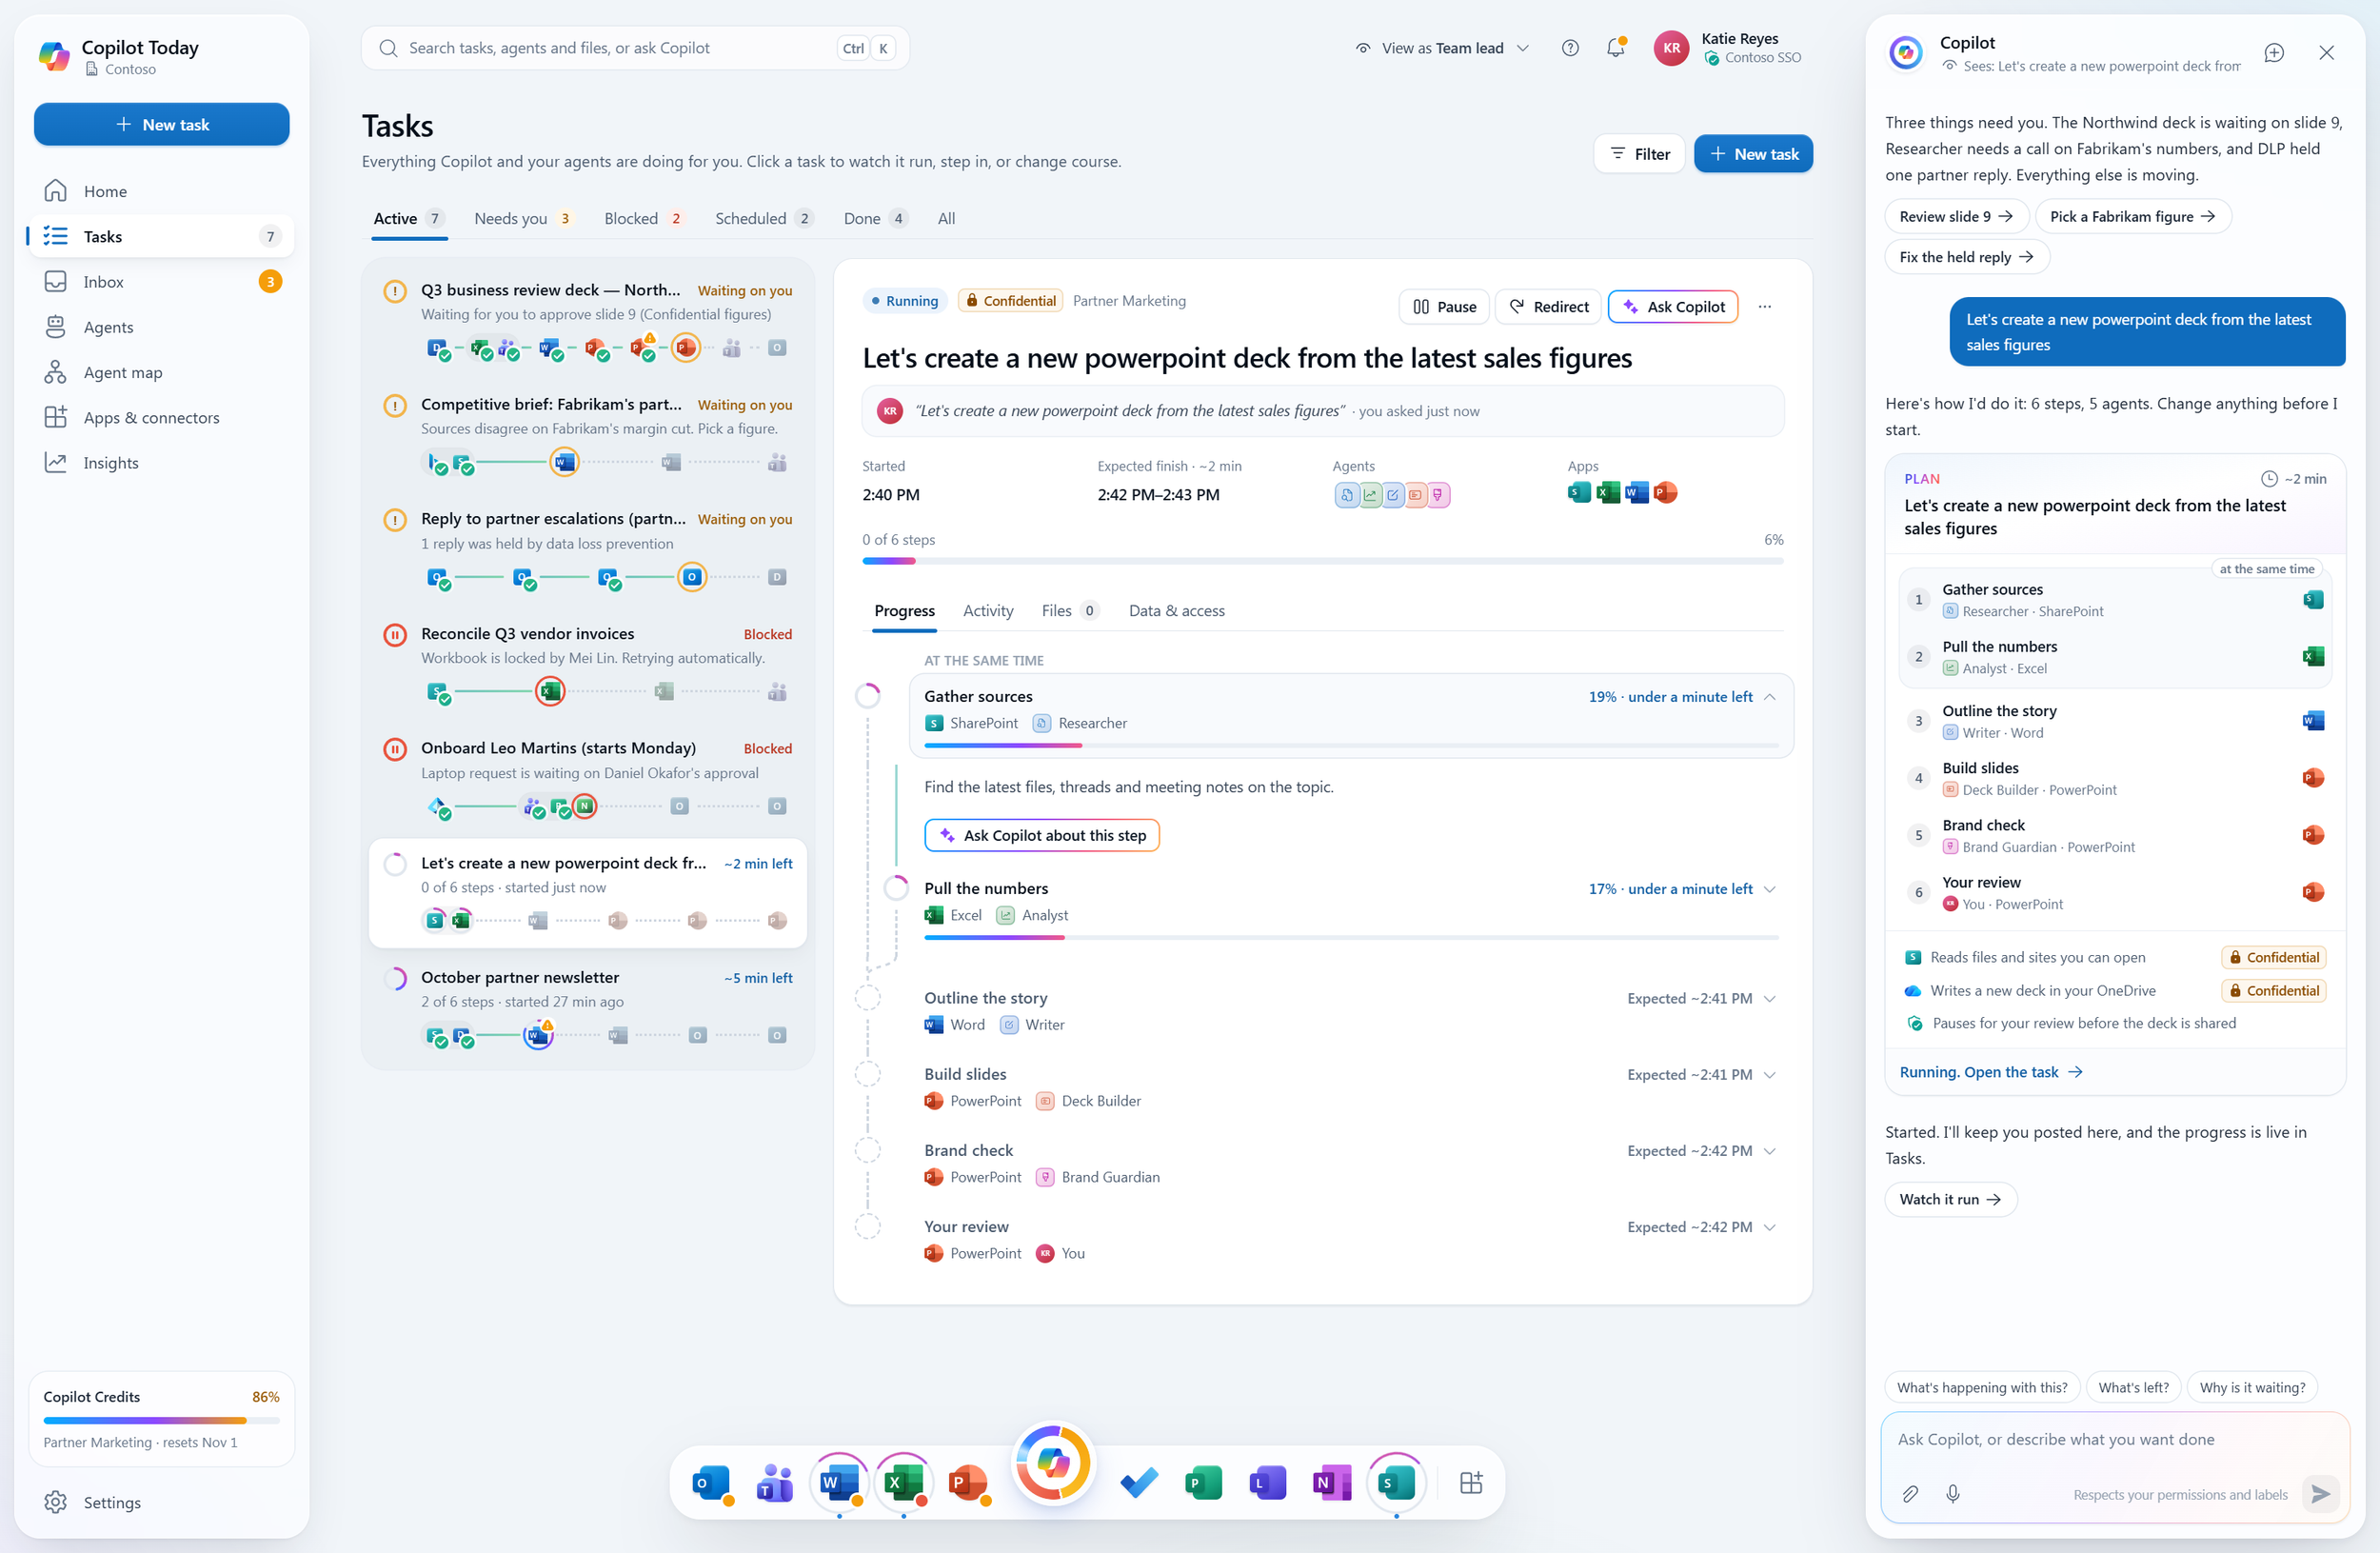
Task: Start a new Copilot chat
Action: tap(2274, 53)
